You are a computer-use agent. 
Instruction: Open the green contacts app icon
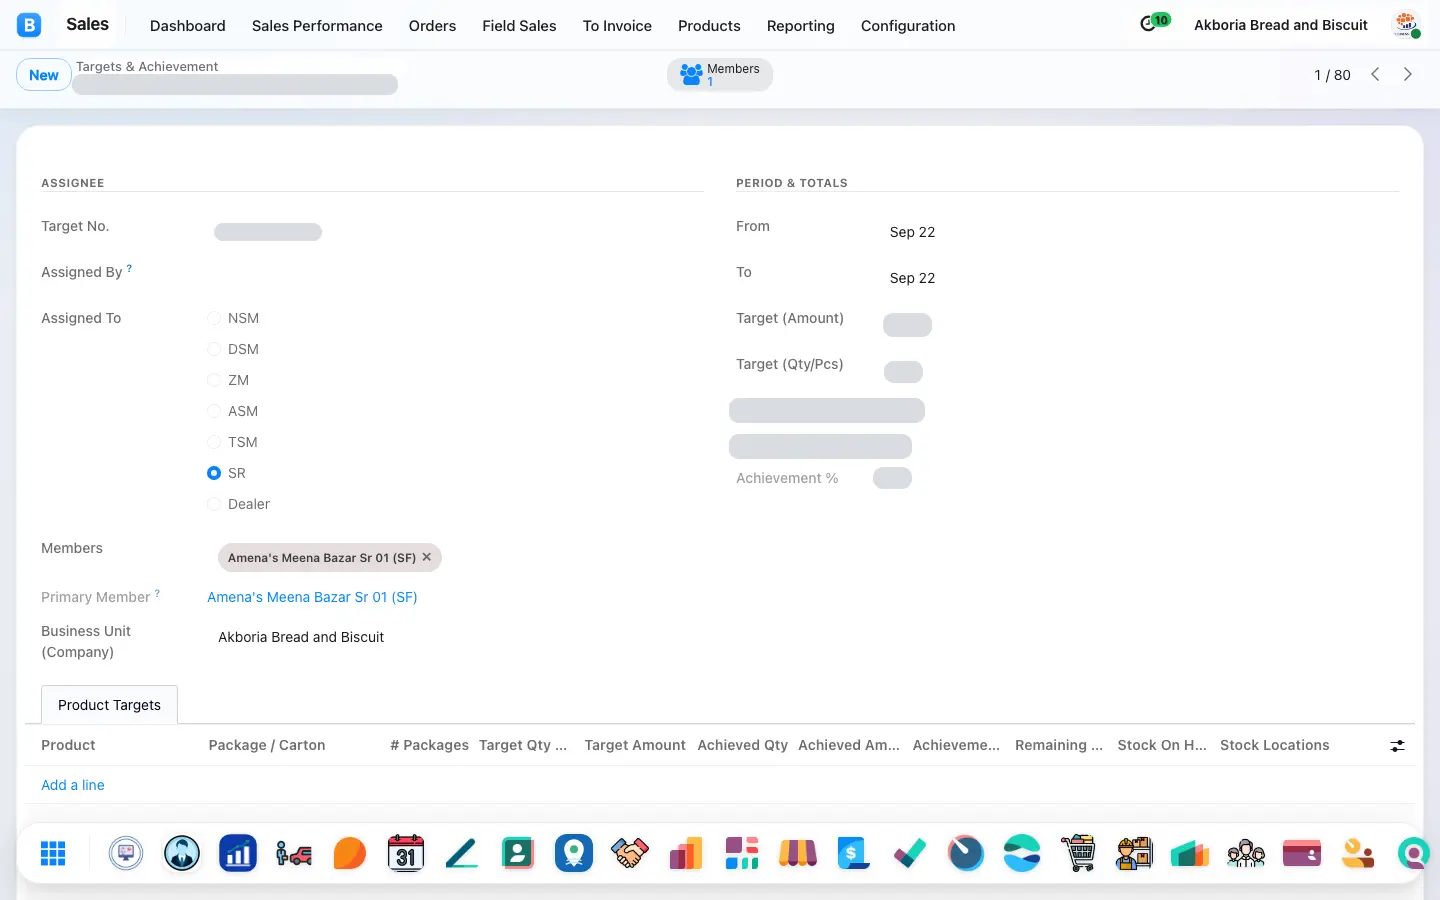518,853
